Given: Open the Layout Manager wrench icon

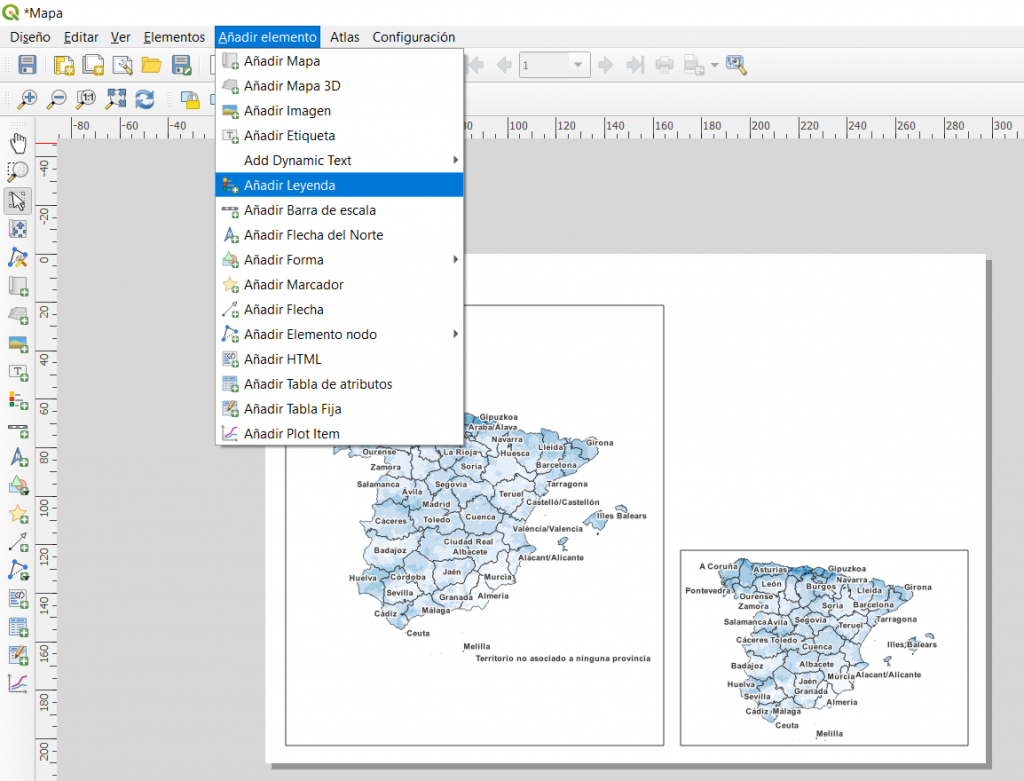Looking at the screenshot, I should [123, 66].
